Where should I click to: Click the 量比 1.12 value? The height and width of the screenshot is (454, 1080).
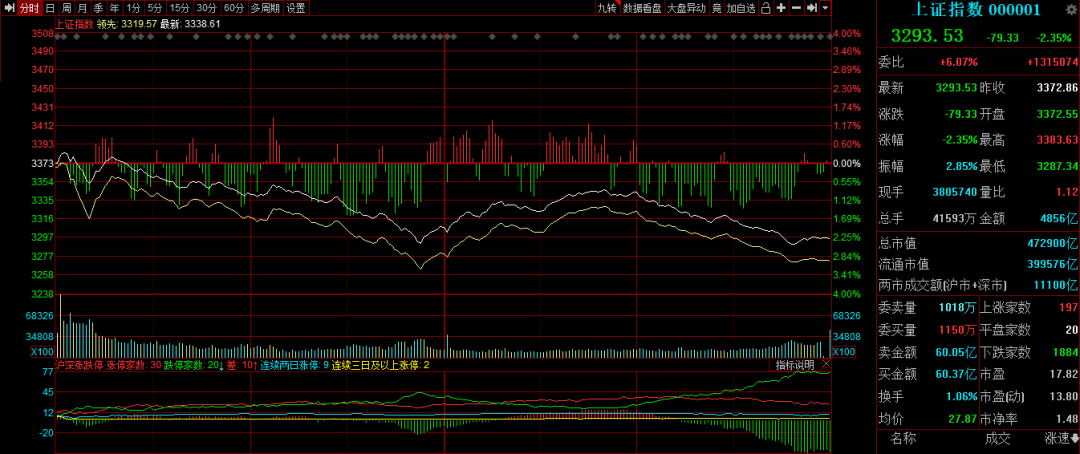coord(1066,192)
